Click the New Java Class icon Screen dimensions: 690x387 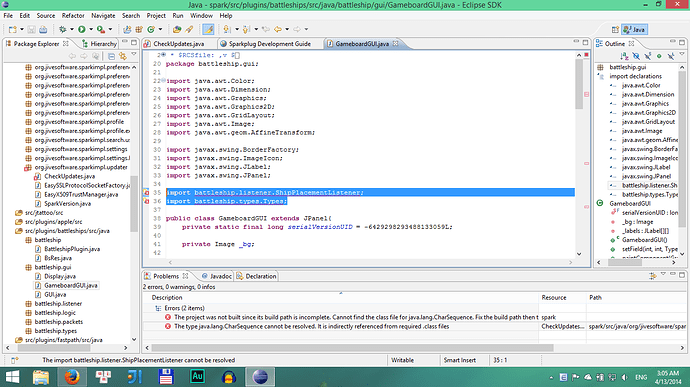pos(151,29)
